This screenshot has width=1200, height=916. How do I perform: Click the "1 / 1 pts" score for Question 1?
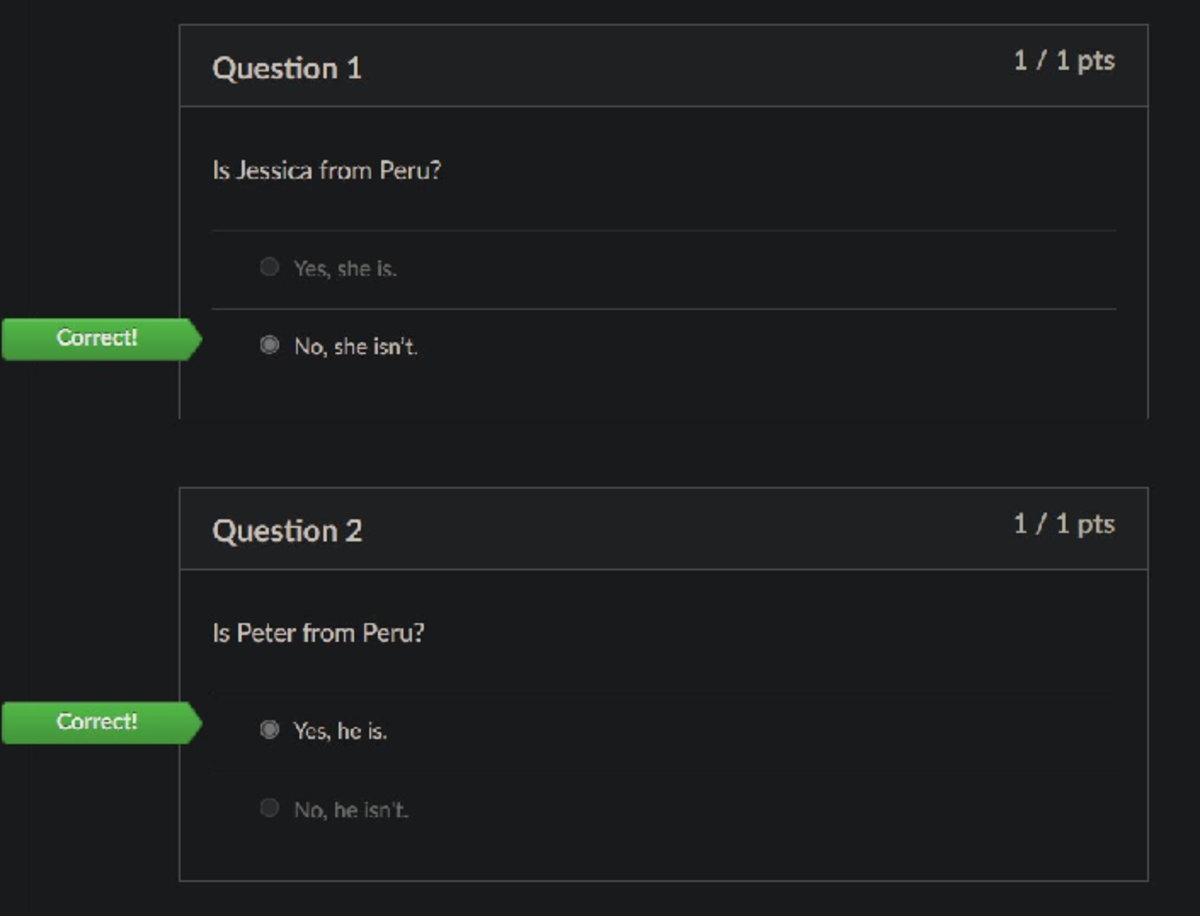[x=1063, y=60]
